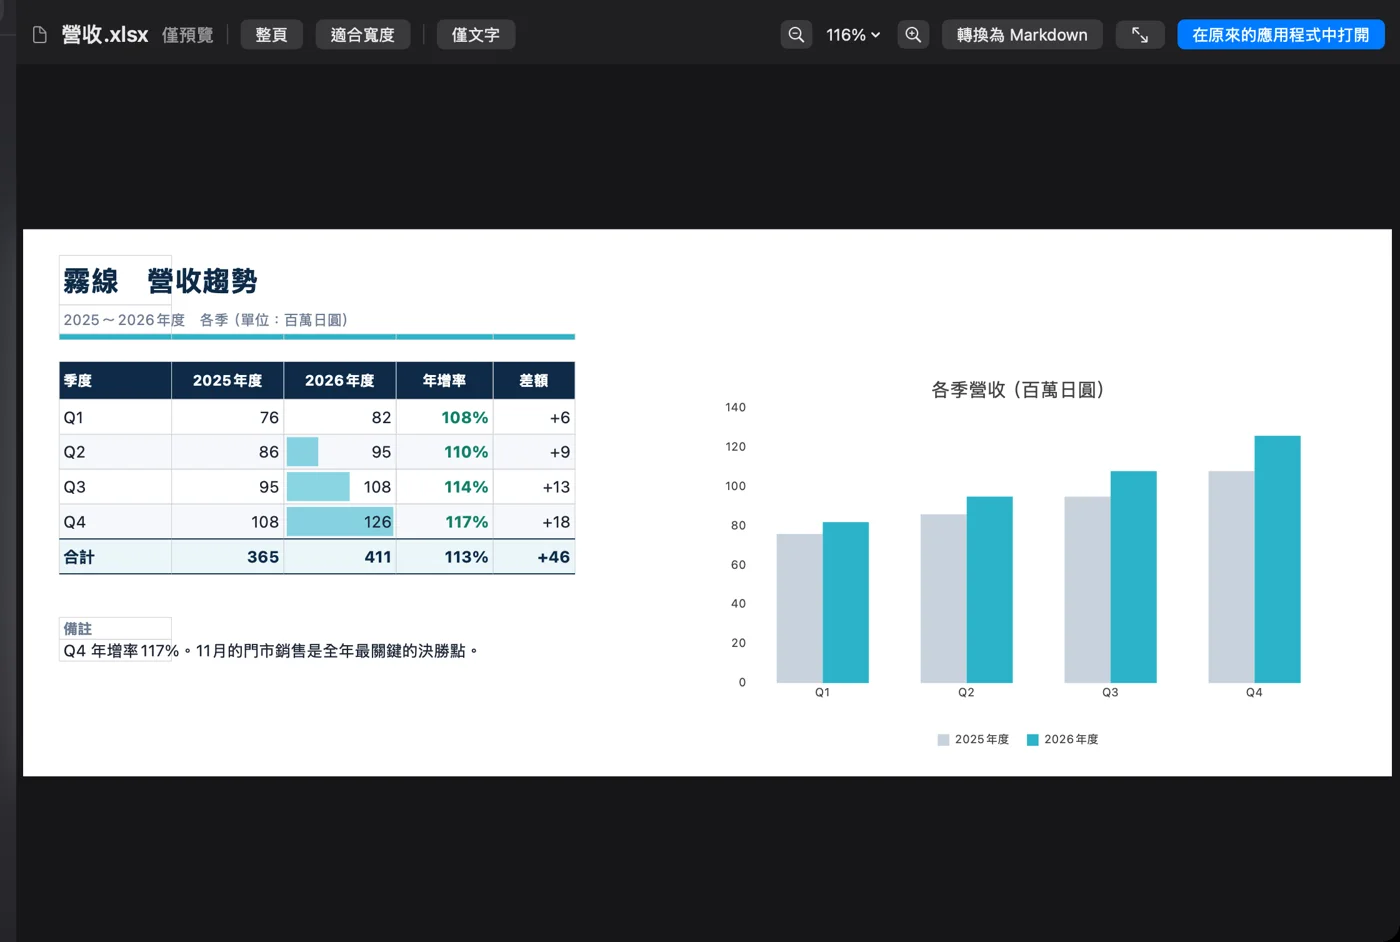The width and height of the screenshot is (1400, 942).
Task: Click the zoom out magnifier icon
Action: (796, 35)
